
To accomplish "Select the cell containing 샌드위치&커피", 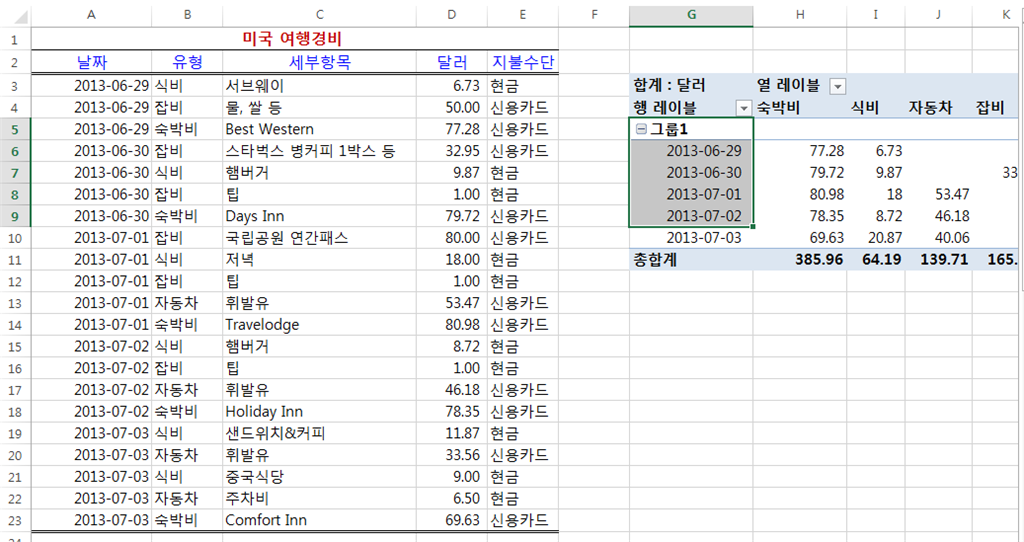I will pyautogui.click(x=319, y=434).
